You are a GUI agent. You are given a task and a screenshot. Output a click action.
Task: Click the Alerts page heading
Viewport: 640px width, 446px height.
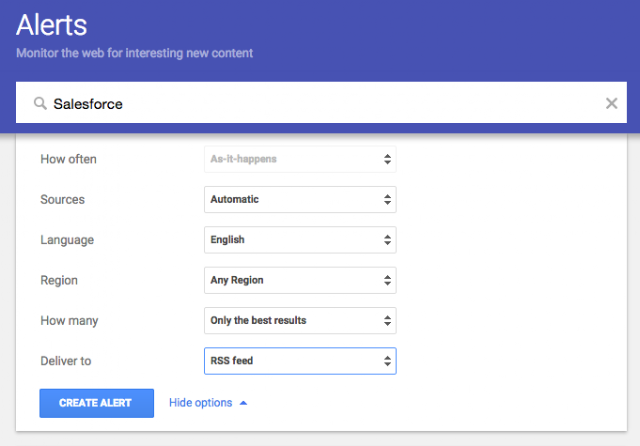click(52, 26)
